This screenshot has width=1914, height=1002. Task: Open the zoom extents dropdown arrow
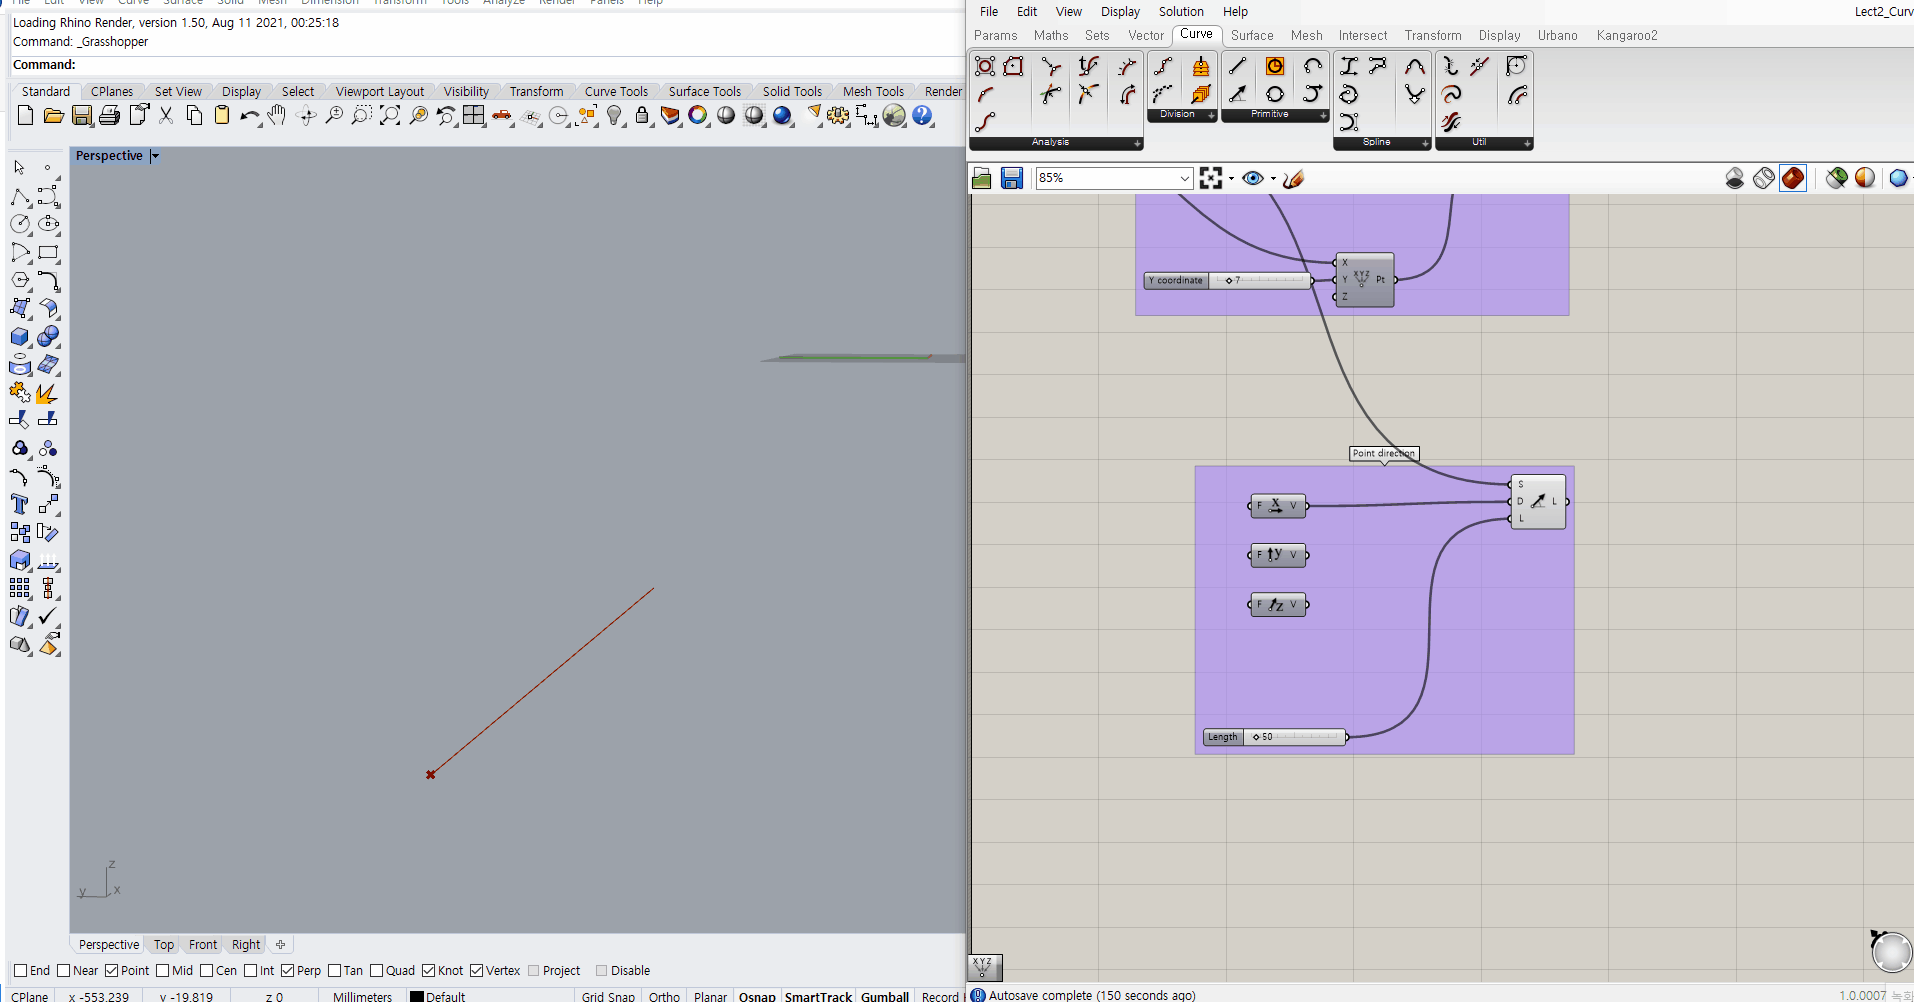(1231, 179)
